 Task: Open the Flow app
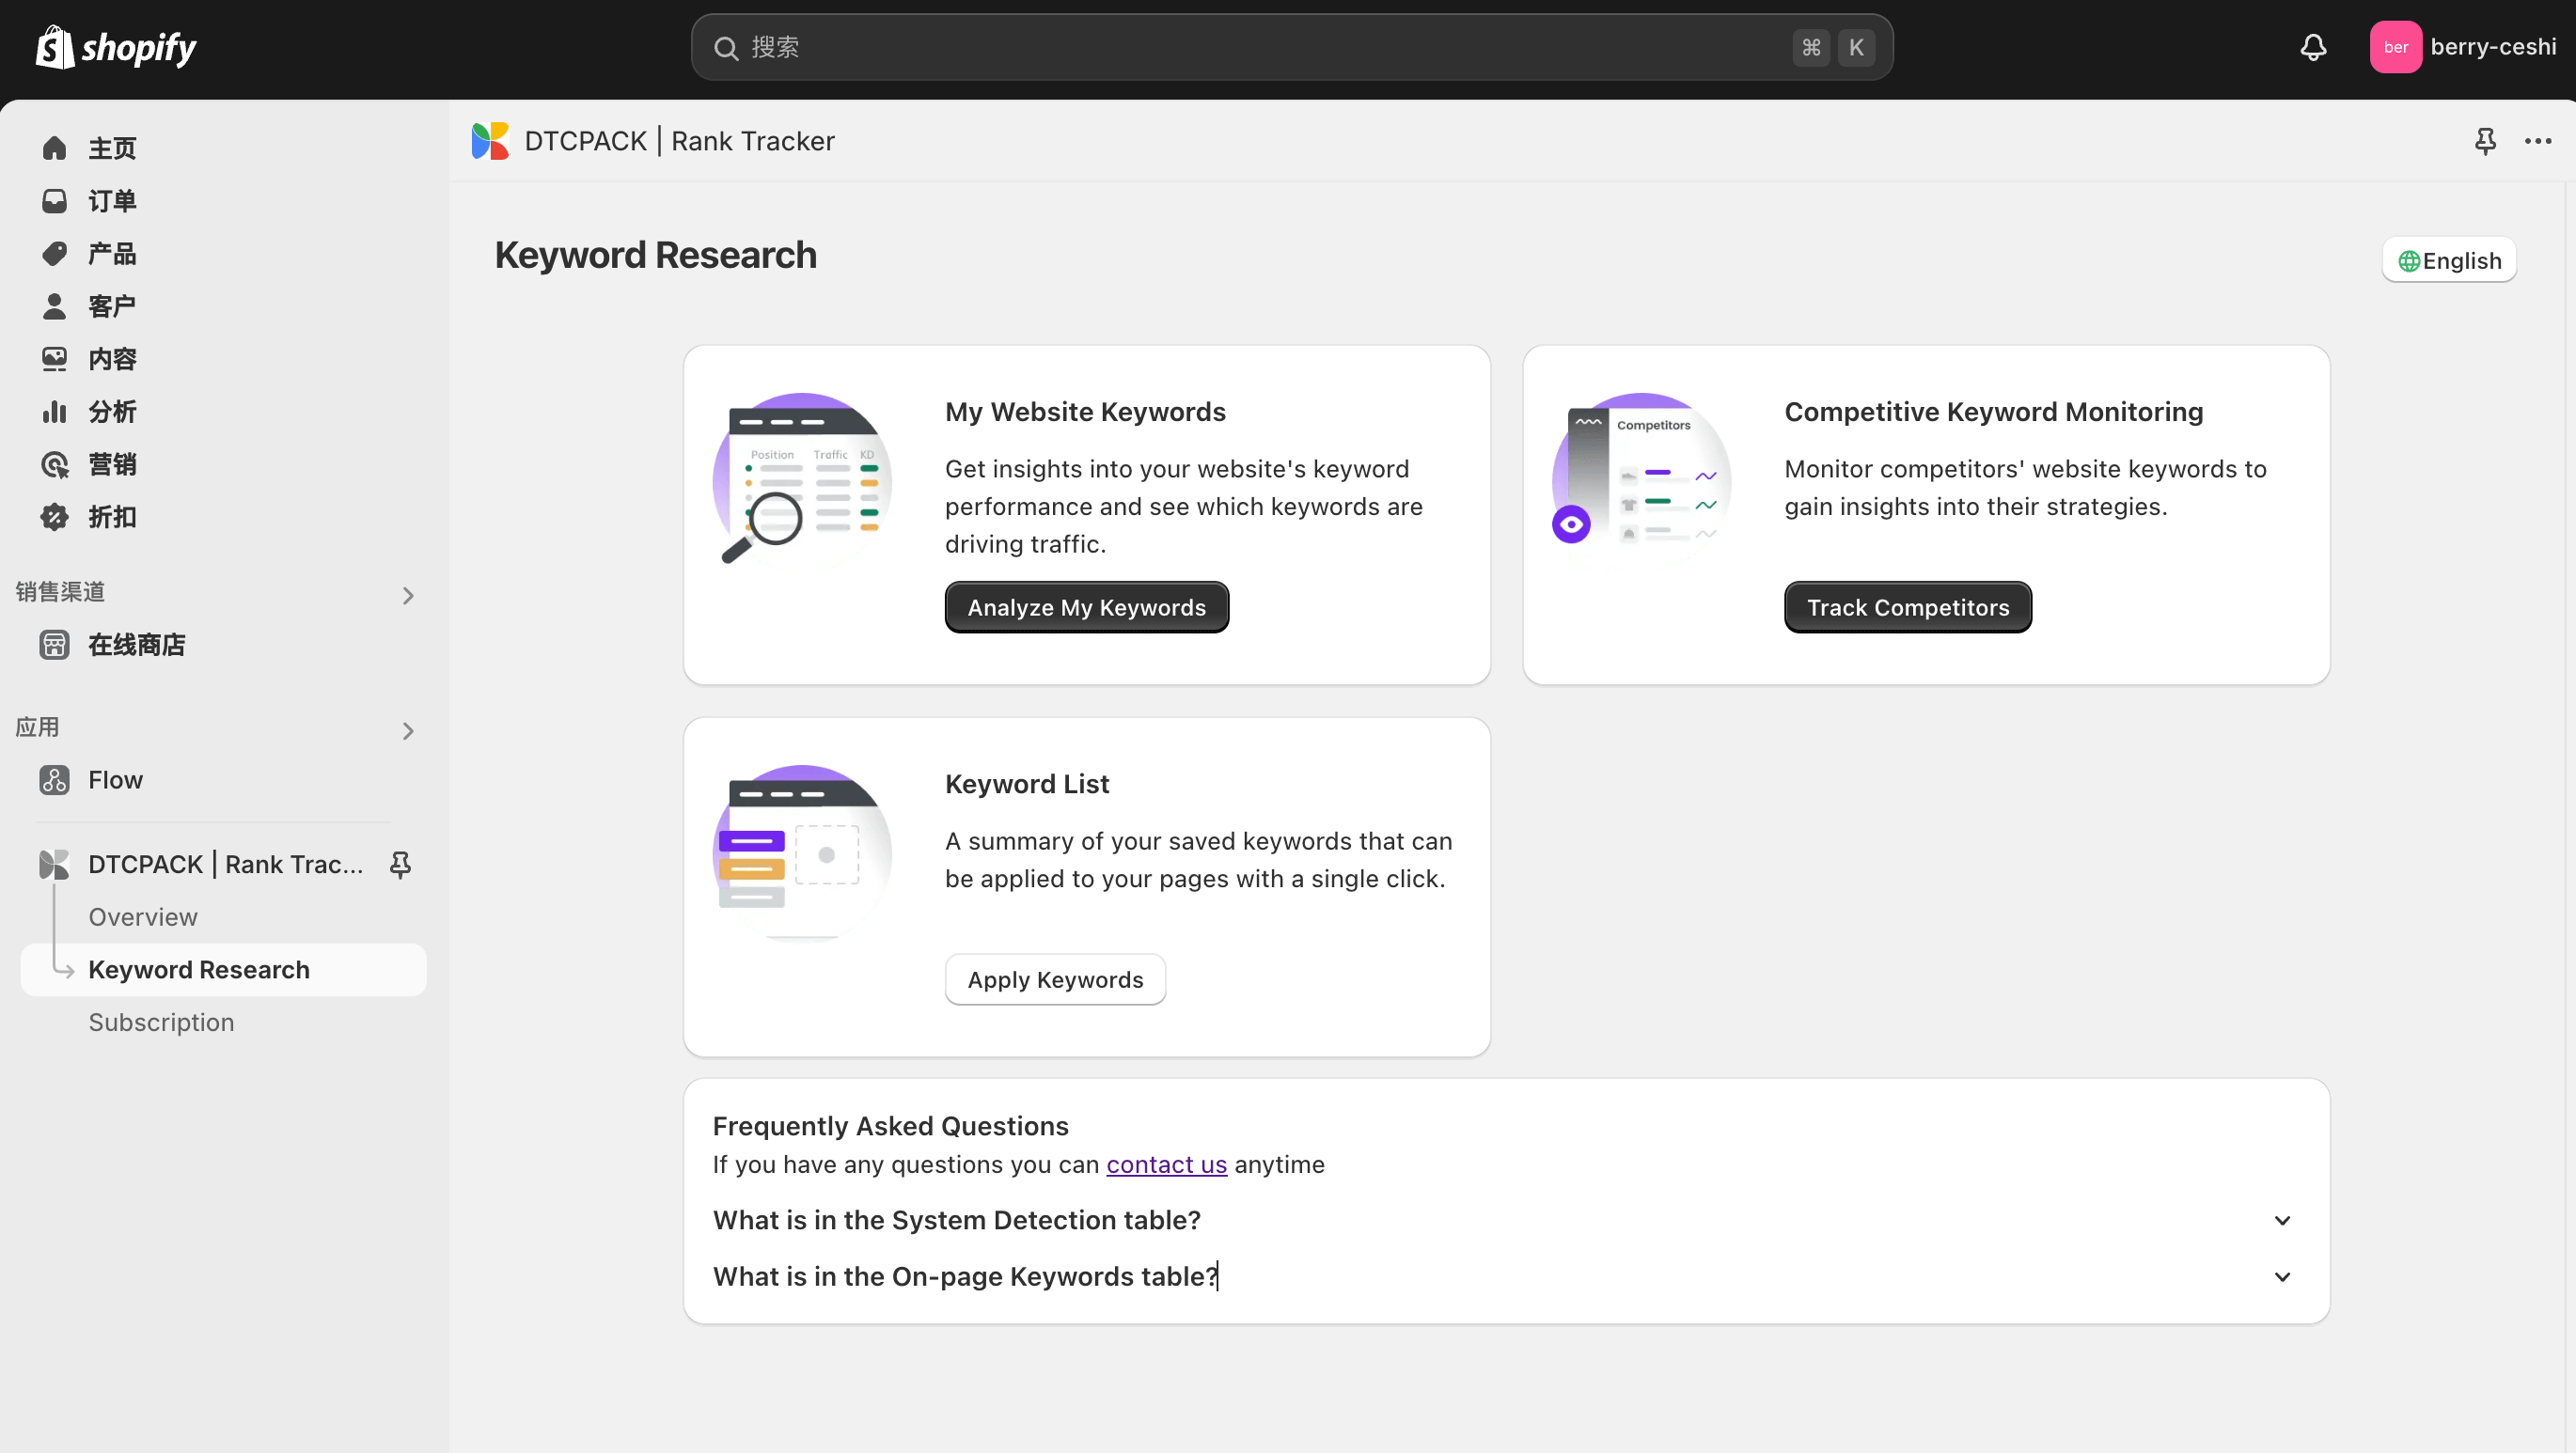[x=115, y=780]
